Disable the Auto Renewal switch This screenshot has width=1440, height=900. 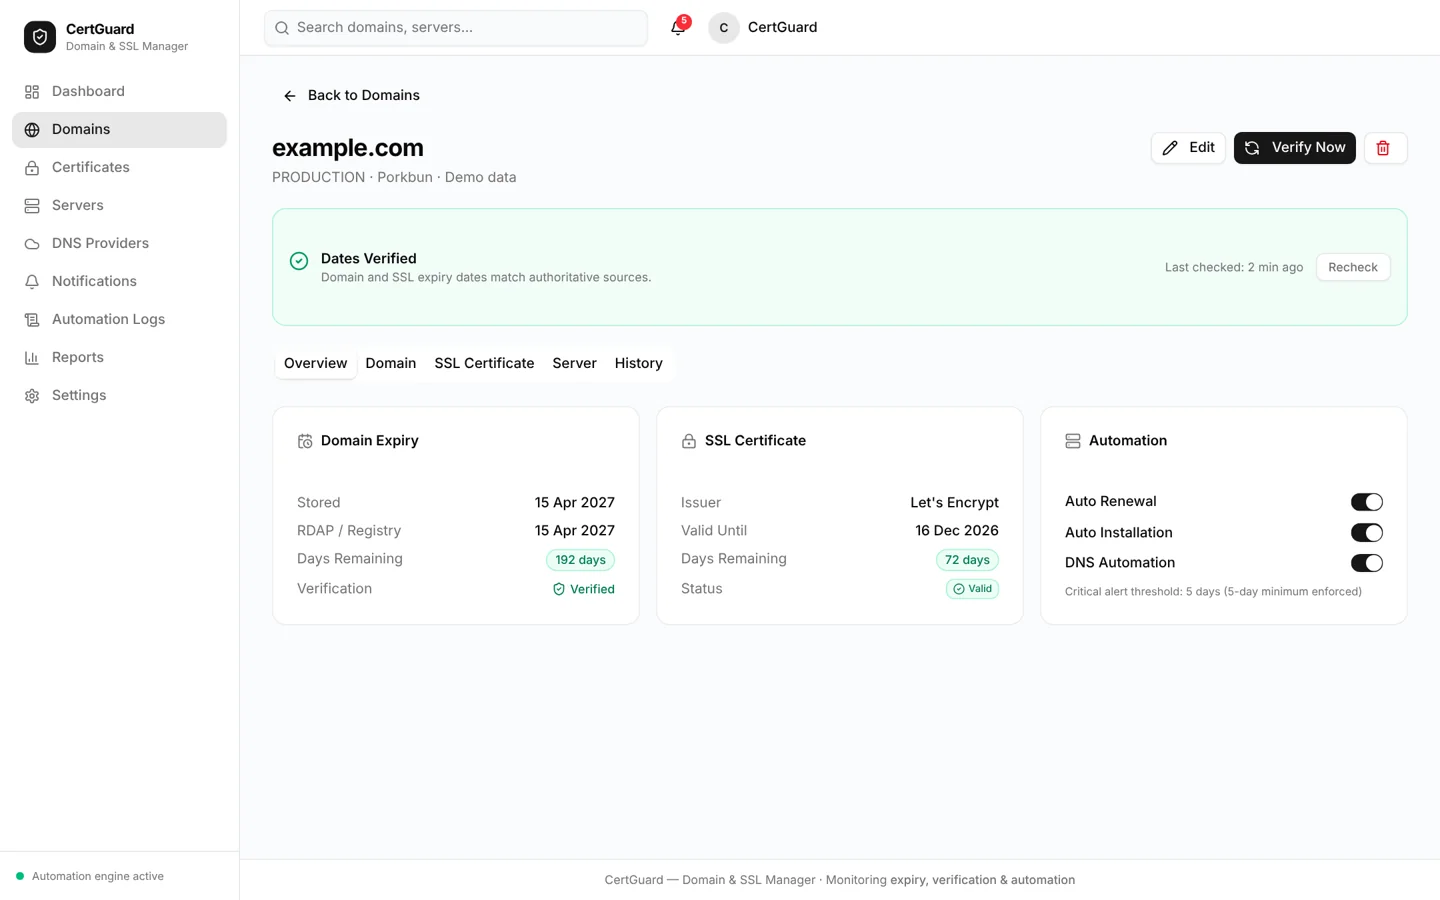(x=1367, y=502)
